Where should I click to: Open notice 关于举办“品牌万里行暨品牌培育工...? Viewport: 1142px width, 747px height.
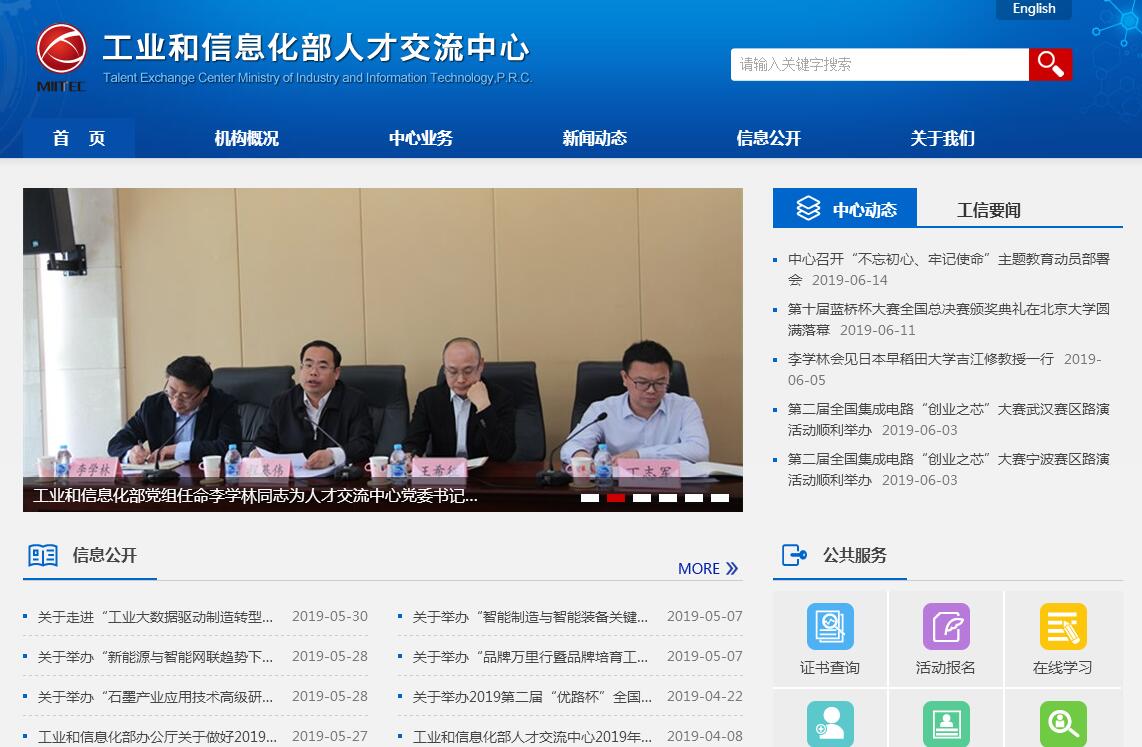click(530, 657)
